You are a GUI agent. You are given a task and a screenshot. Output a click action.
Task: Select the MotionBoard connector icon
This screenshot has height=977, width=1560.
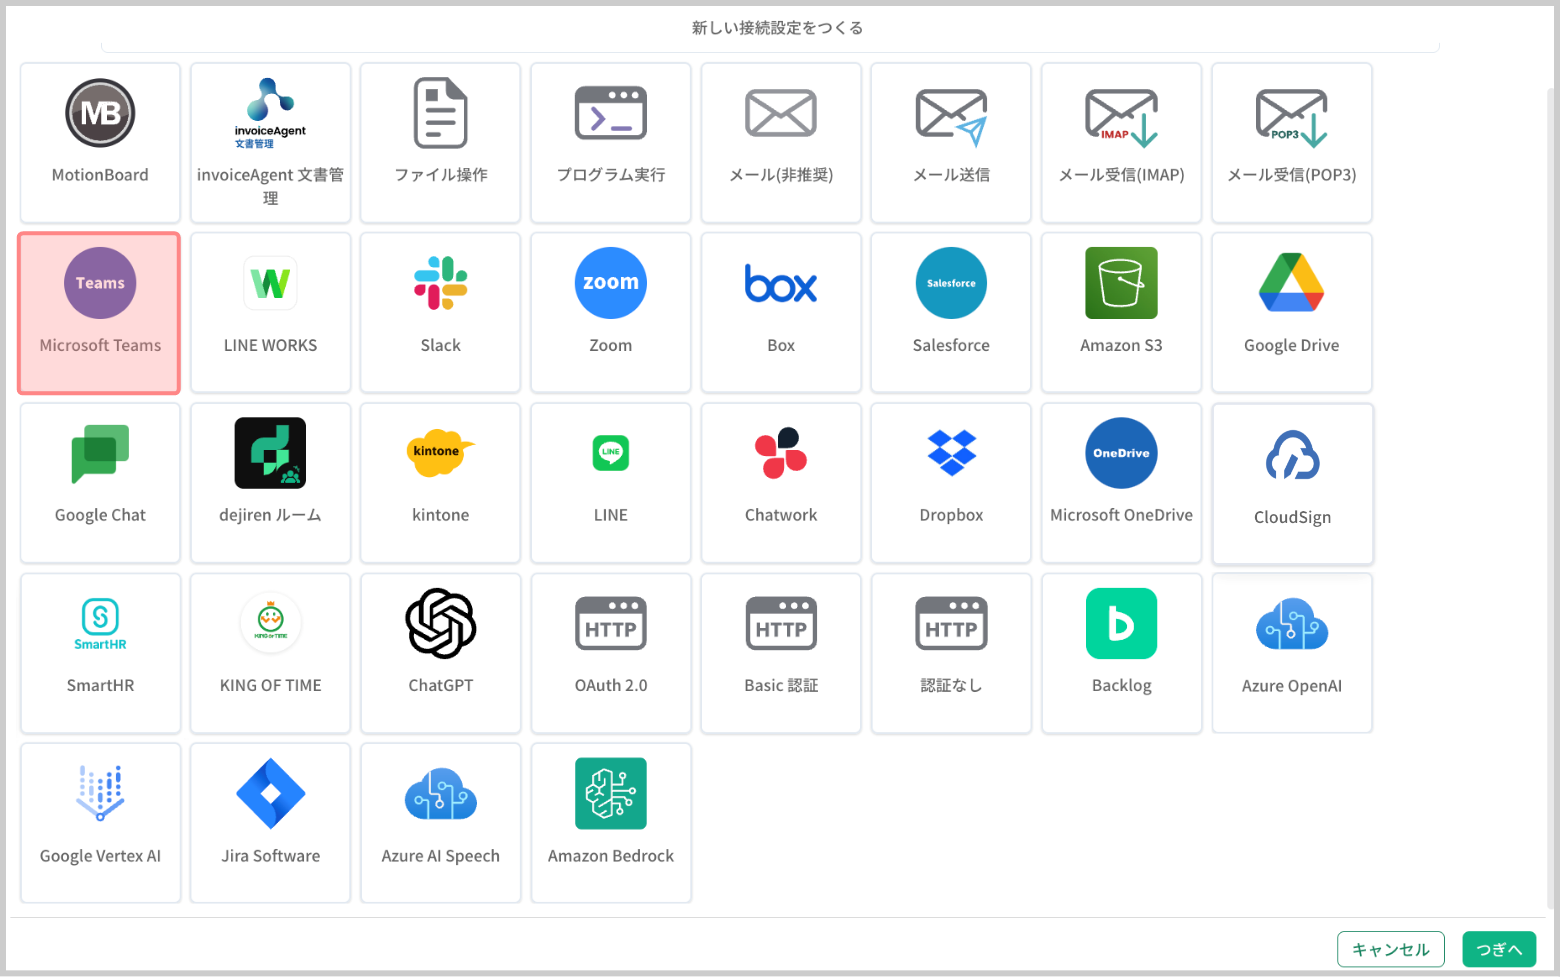(x=100, y=113)
